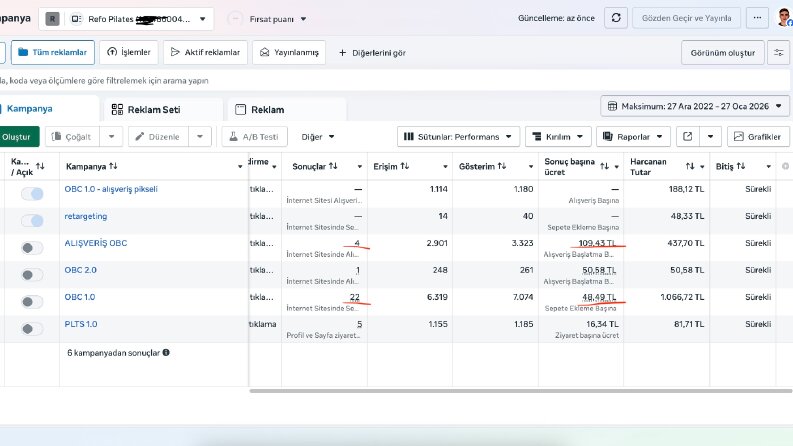Click the Çoğalt button
The height and width of the screenshot is (446, 793).
(73, 137)
